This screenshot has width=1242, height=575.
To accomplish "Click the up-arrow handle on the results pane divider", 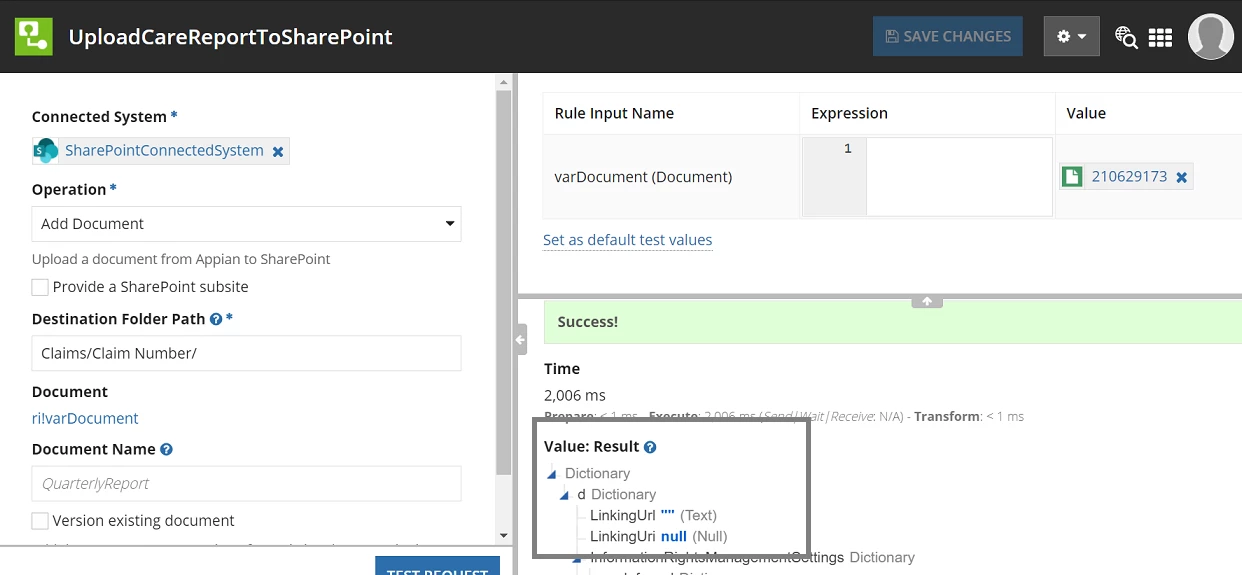I will click(927, 301).
